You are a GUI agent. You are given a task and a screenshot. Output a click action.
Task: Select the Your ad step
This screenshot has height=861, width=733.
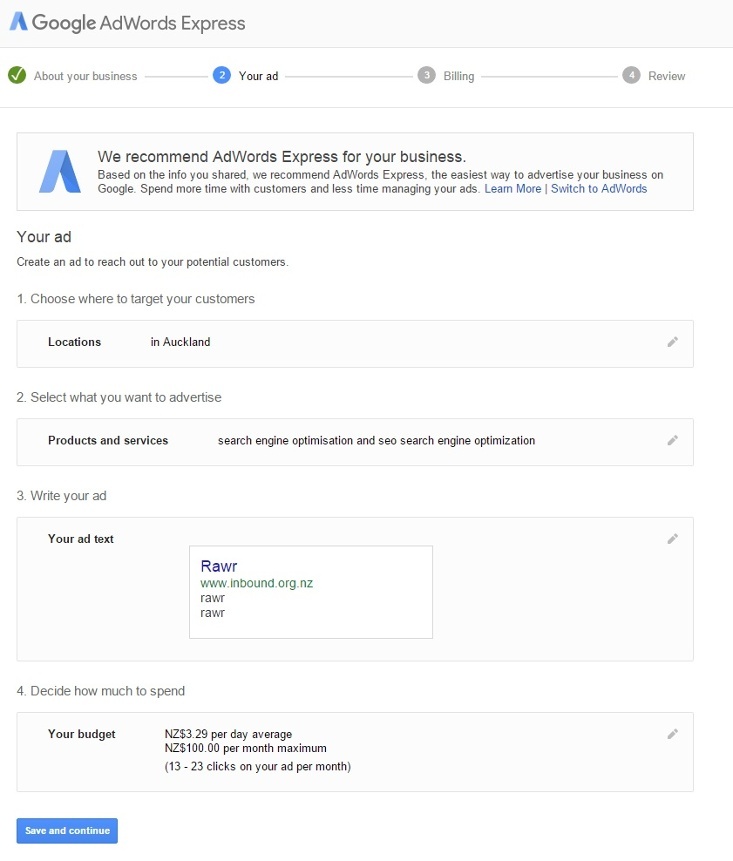click(x=259, y=76)
